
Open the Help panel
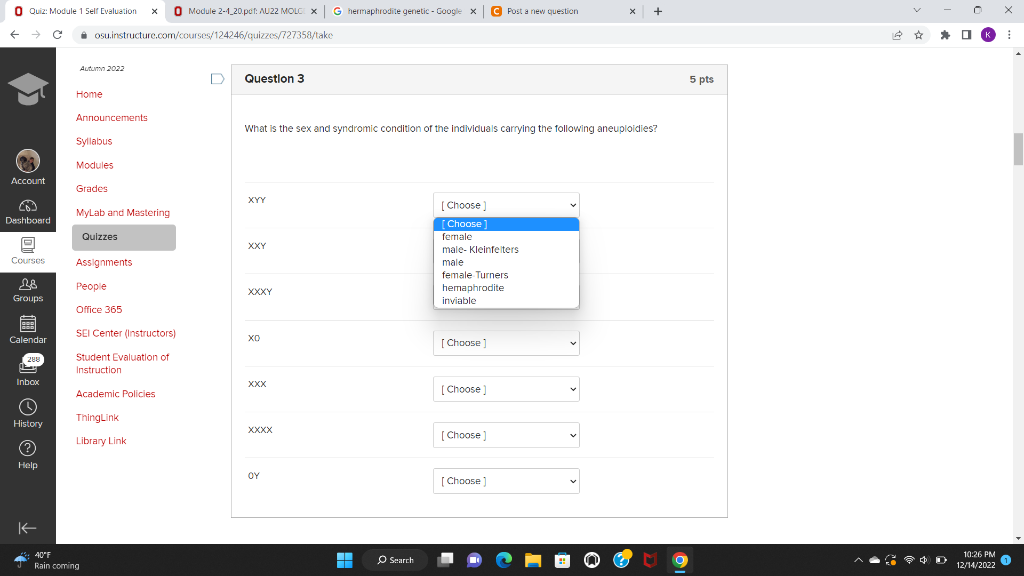(27, 452)
